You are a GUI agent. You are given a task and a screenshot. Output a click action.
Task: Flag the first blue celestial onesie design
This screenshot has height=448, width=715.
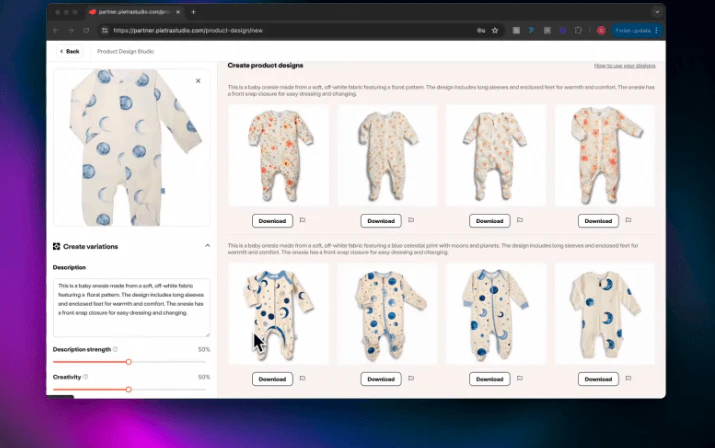(302, 379)
